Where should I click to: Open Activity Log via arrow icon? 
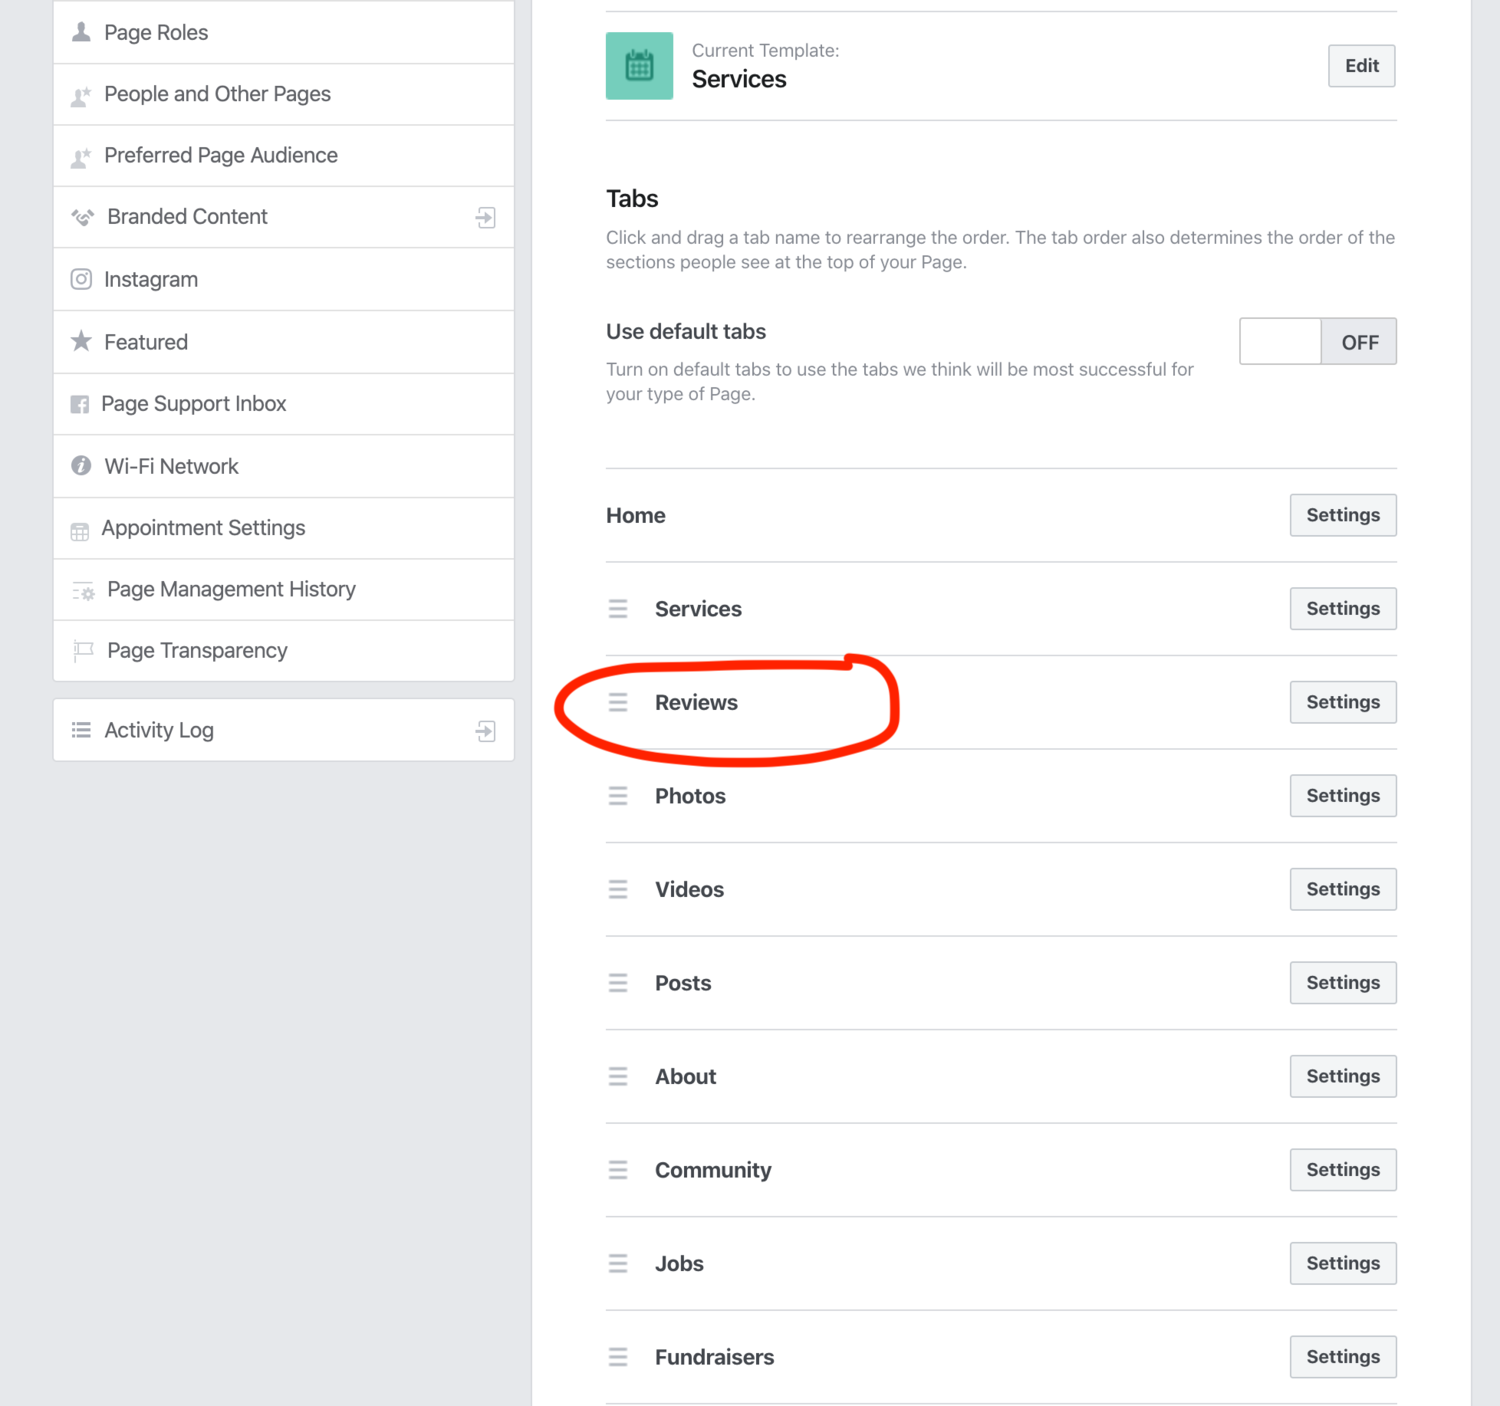pos(486,731)
